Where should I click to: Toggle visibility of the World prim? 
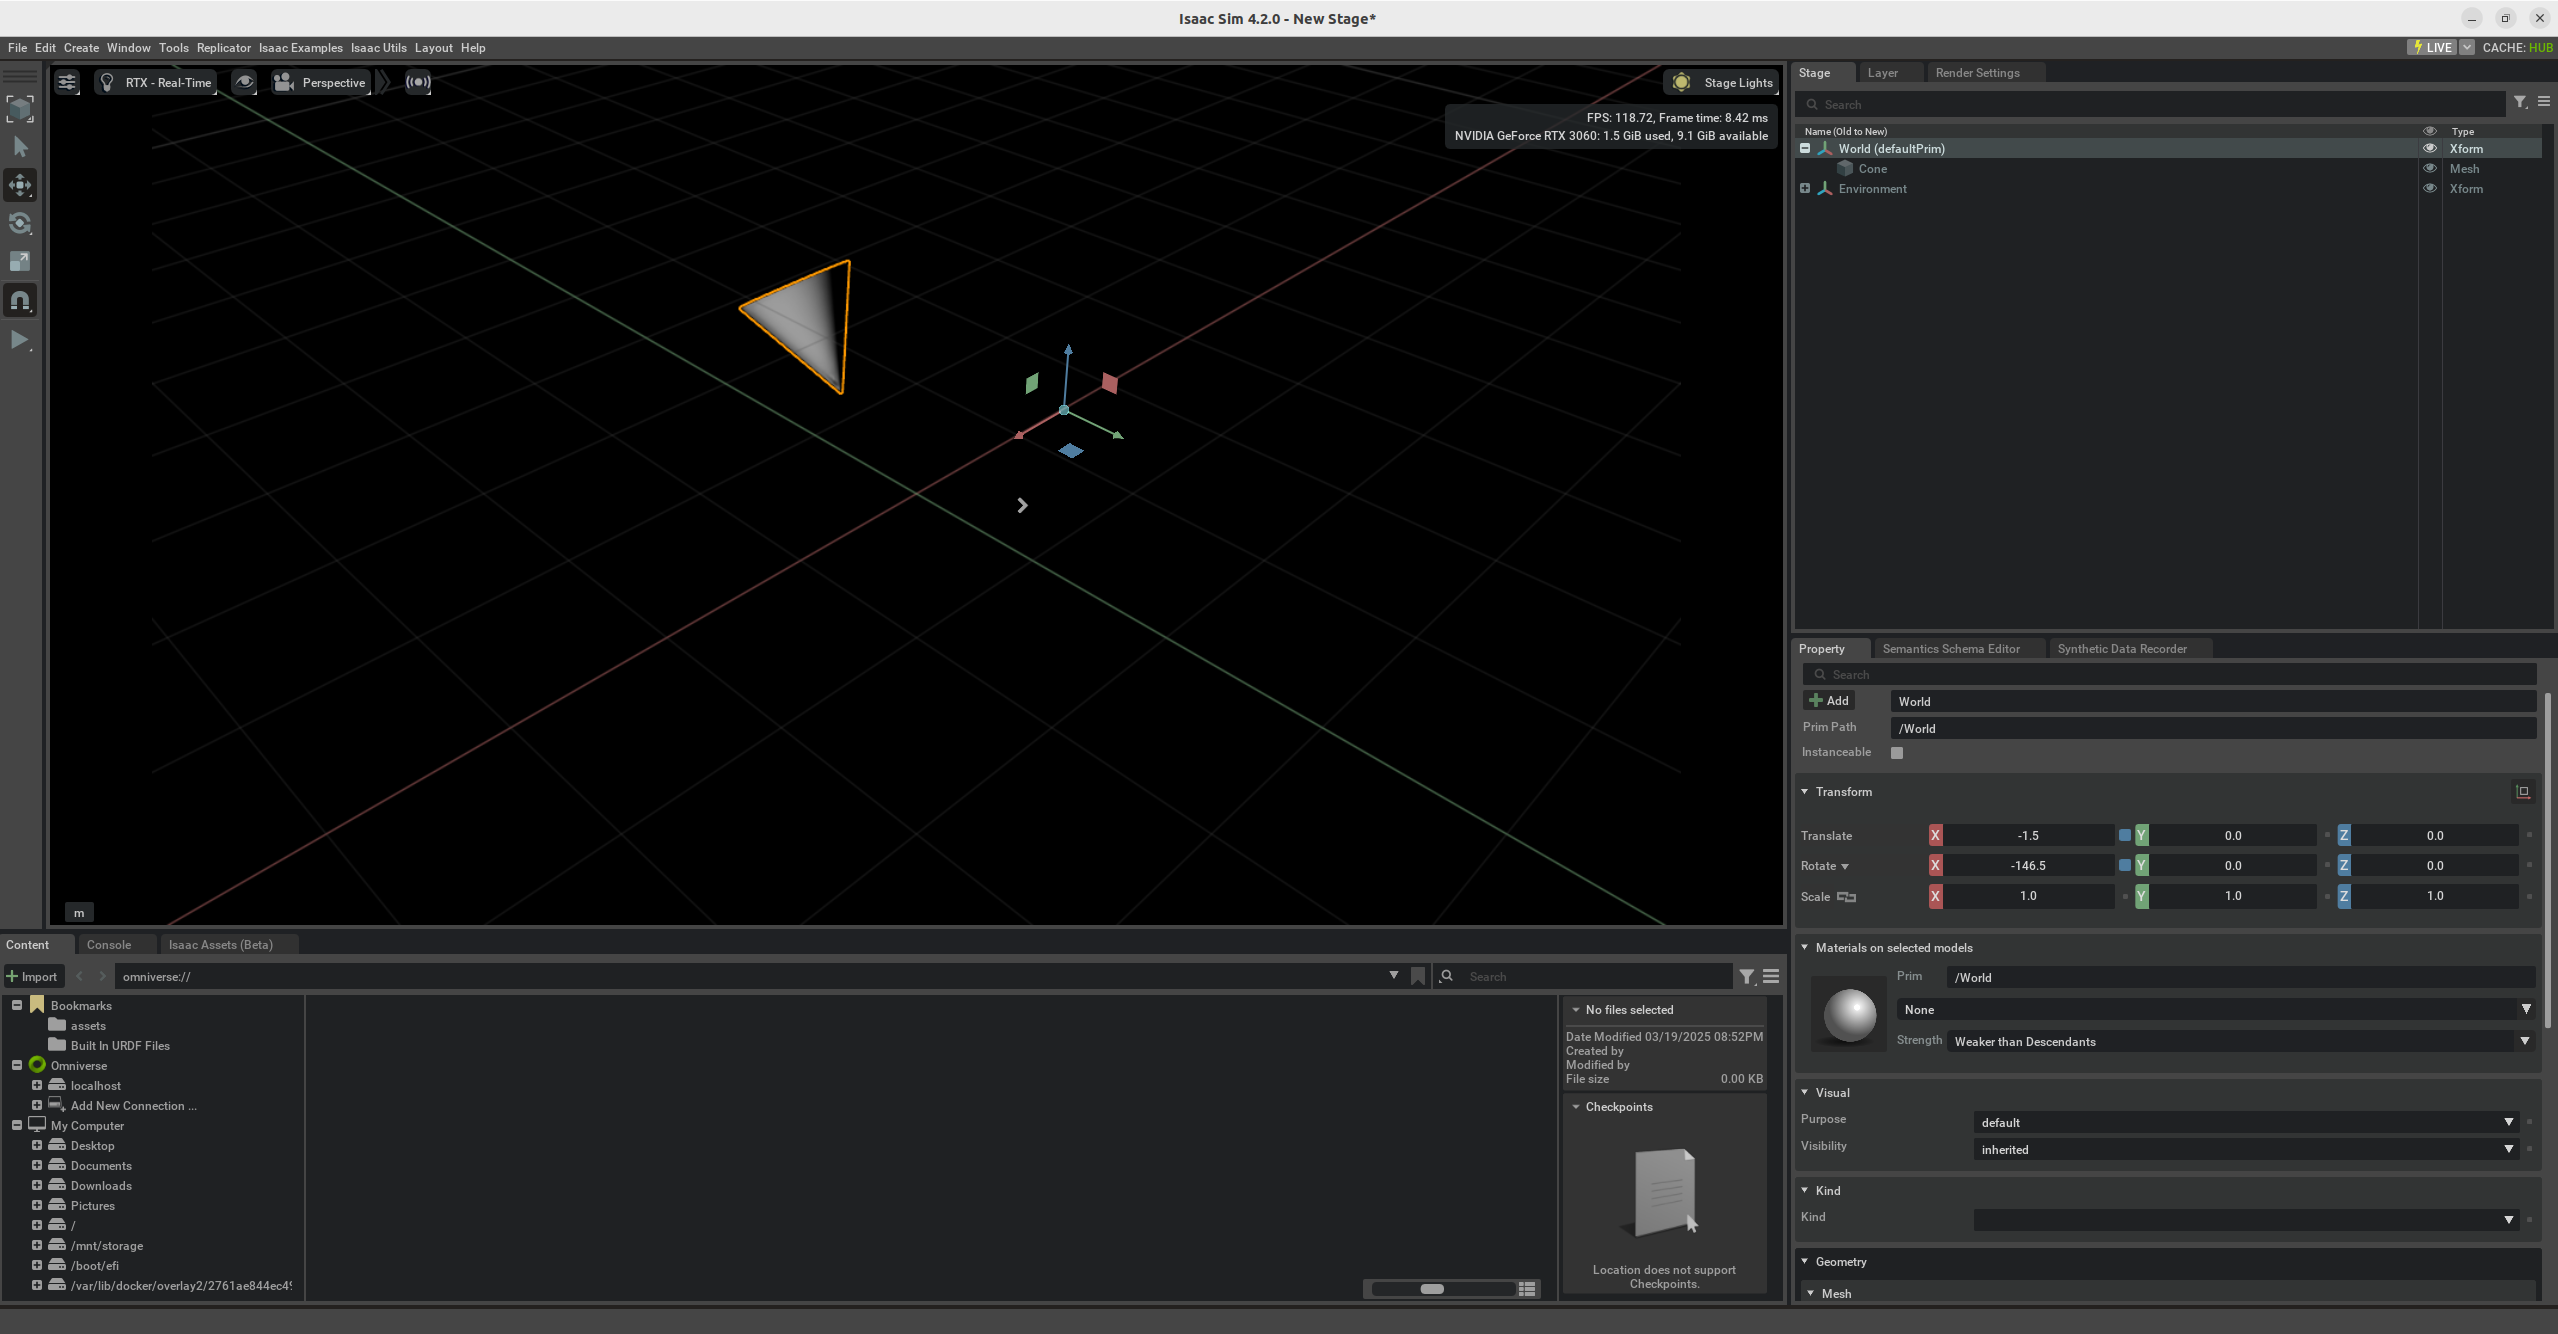click(x=2429, y=149)
